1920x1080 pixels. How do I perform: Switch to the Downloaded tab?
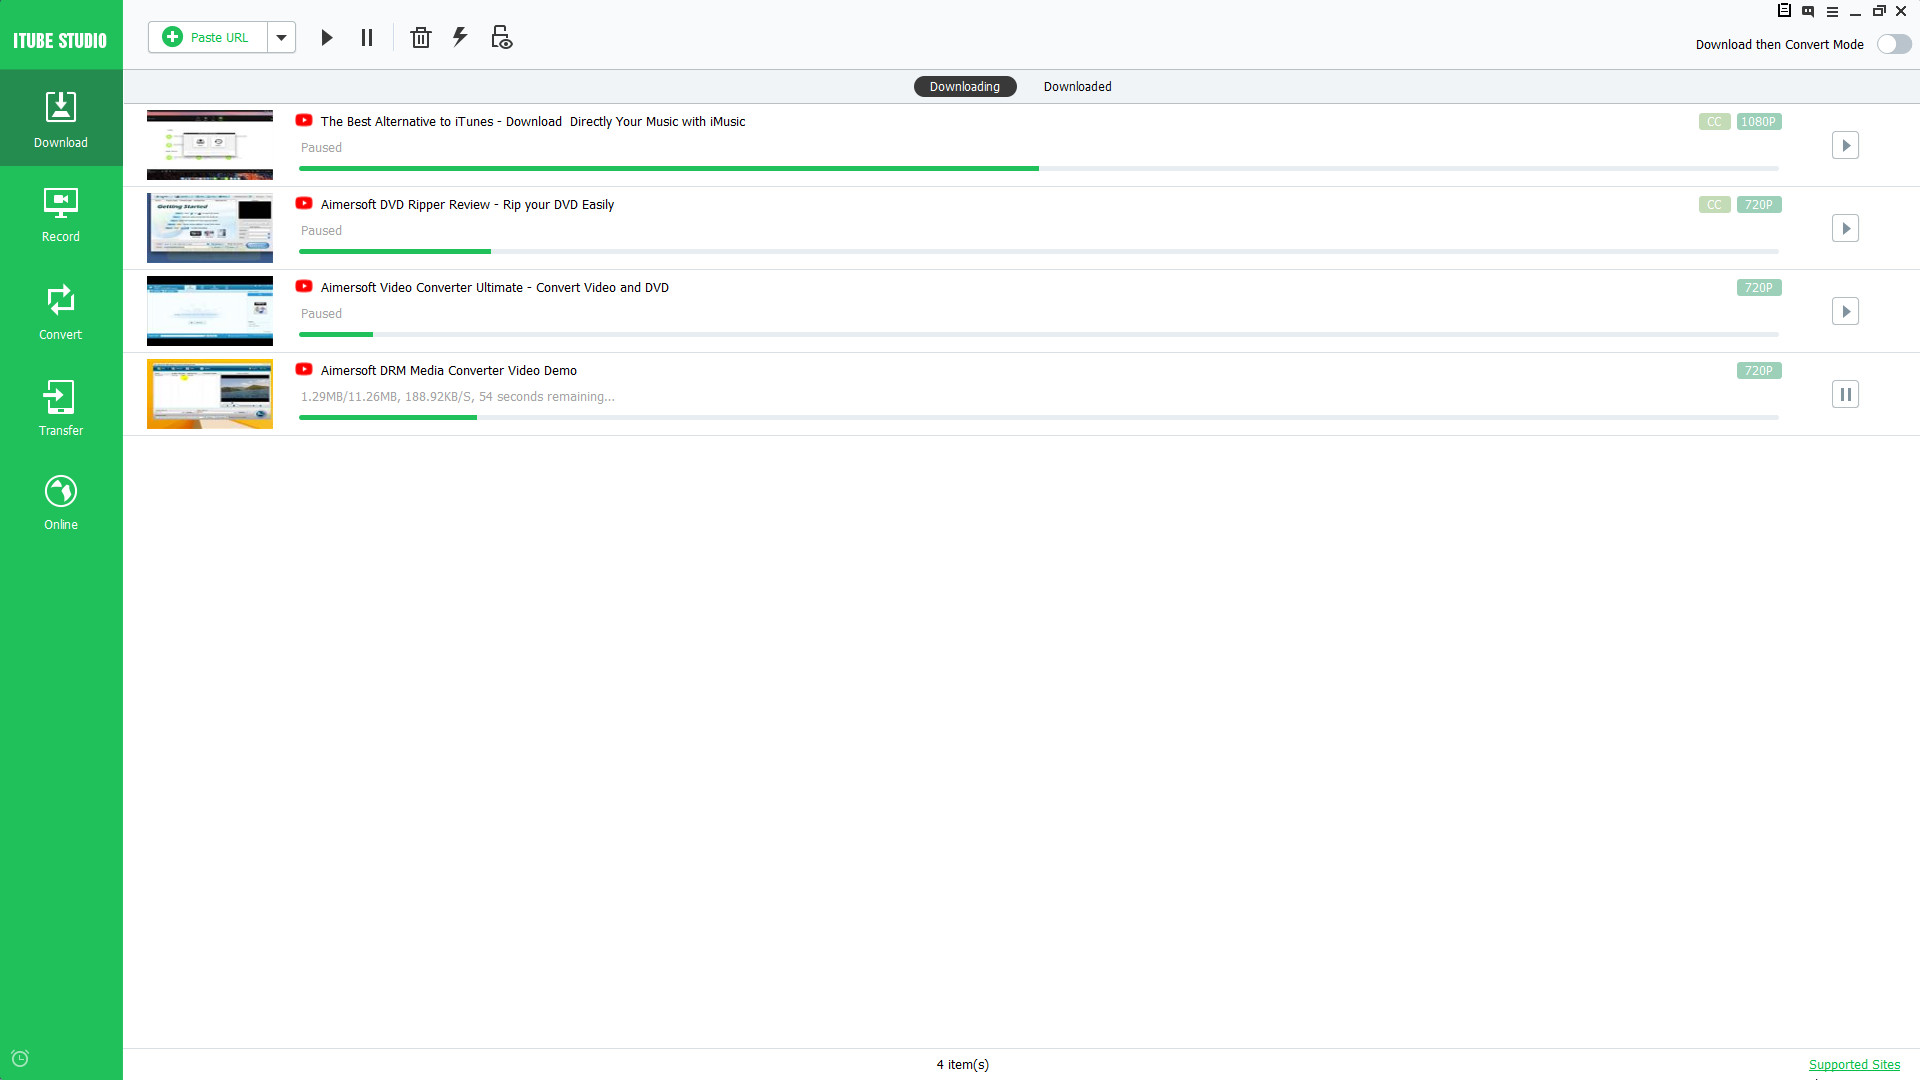[1077, 86]
